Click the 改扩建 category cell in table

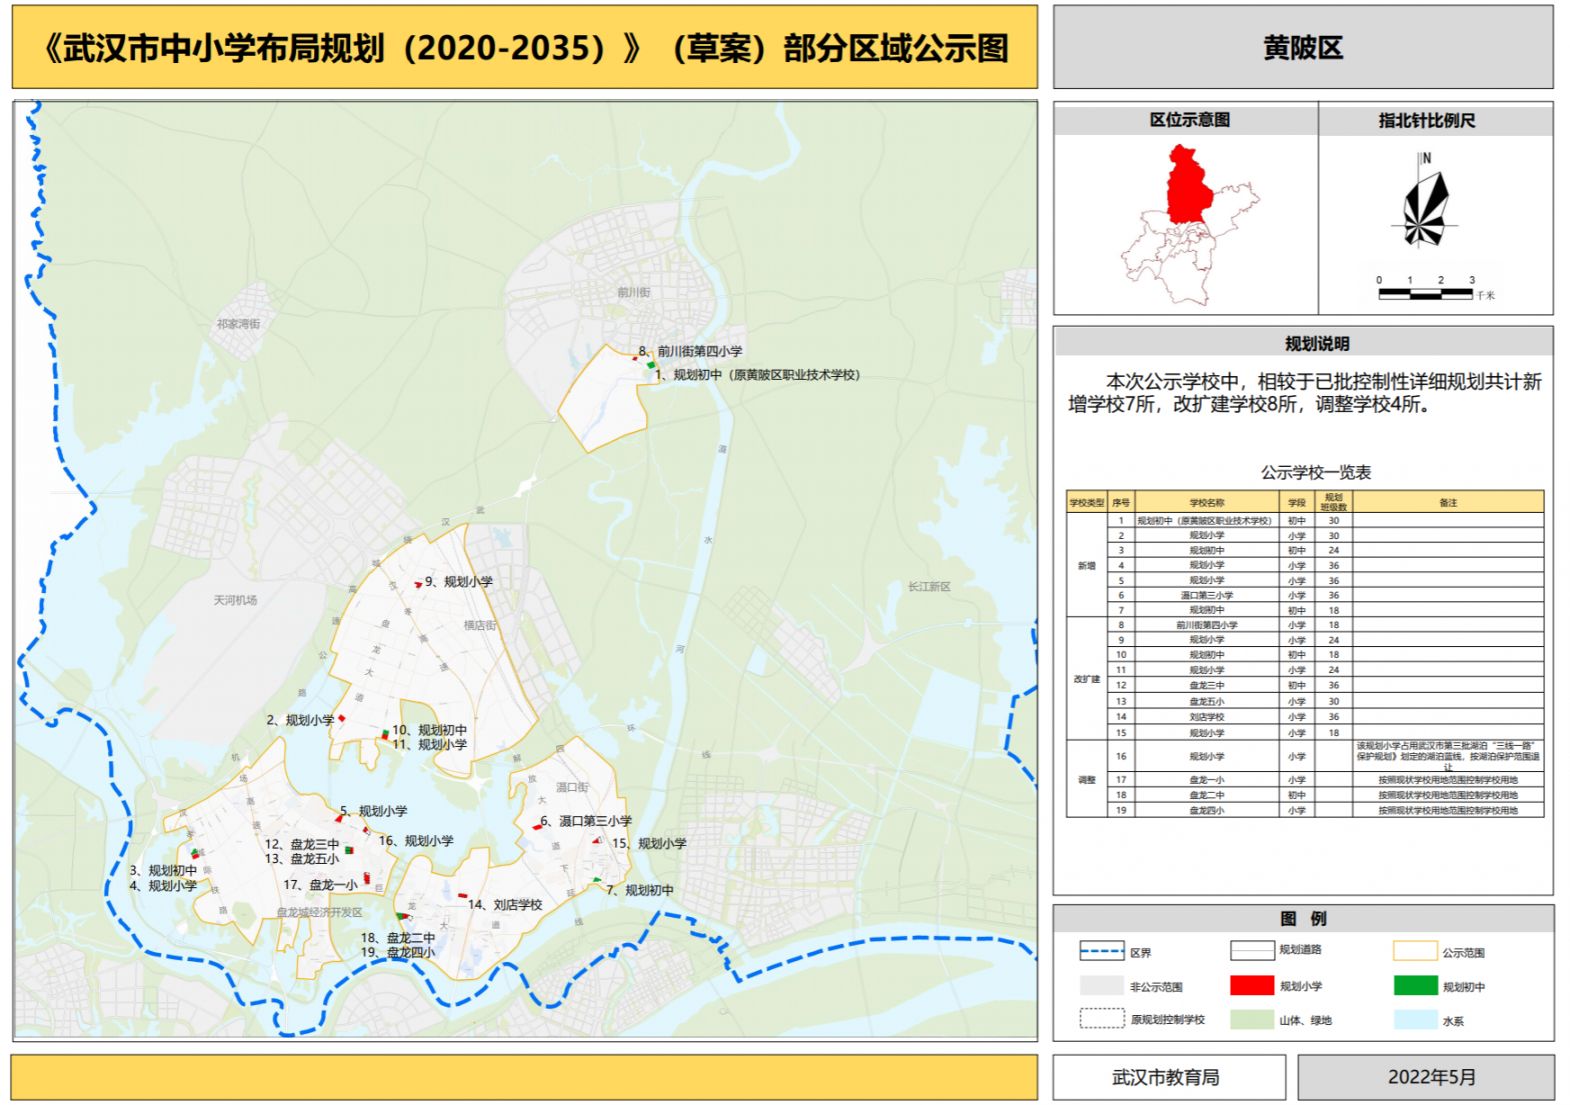pyautogui.click(x=1087, y=678)
